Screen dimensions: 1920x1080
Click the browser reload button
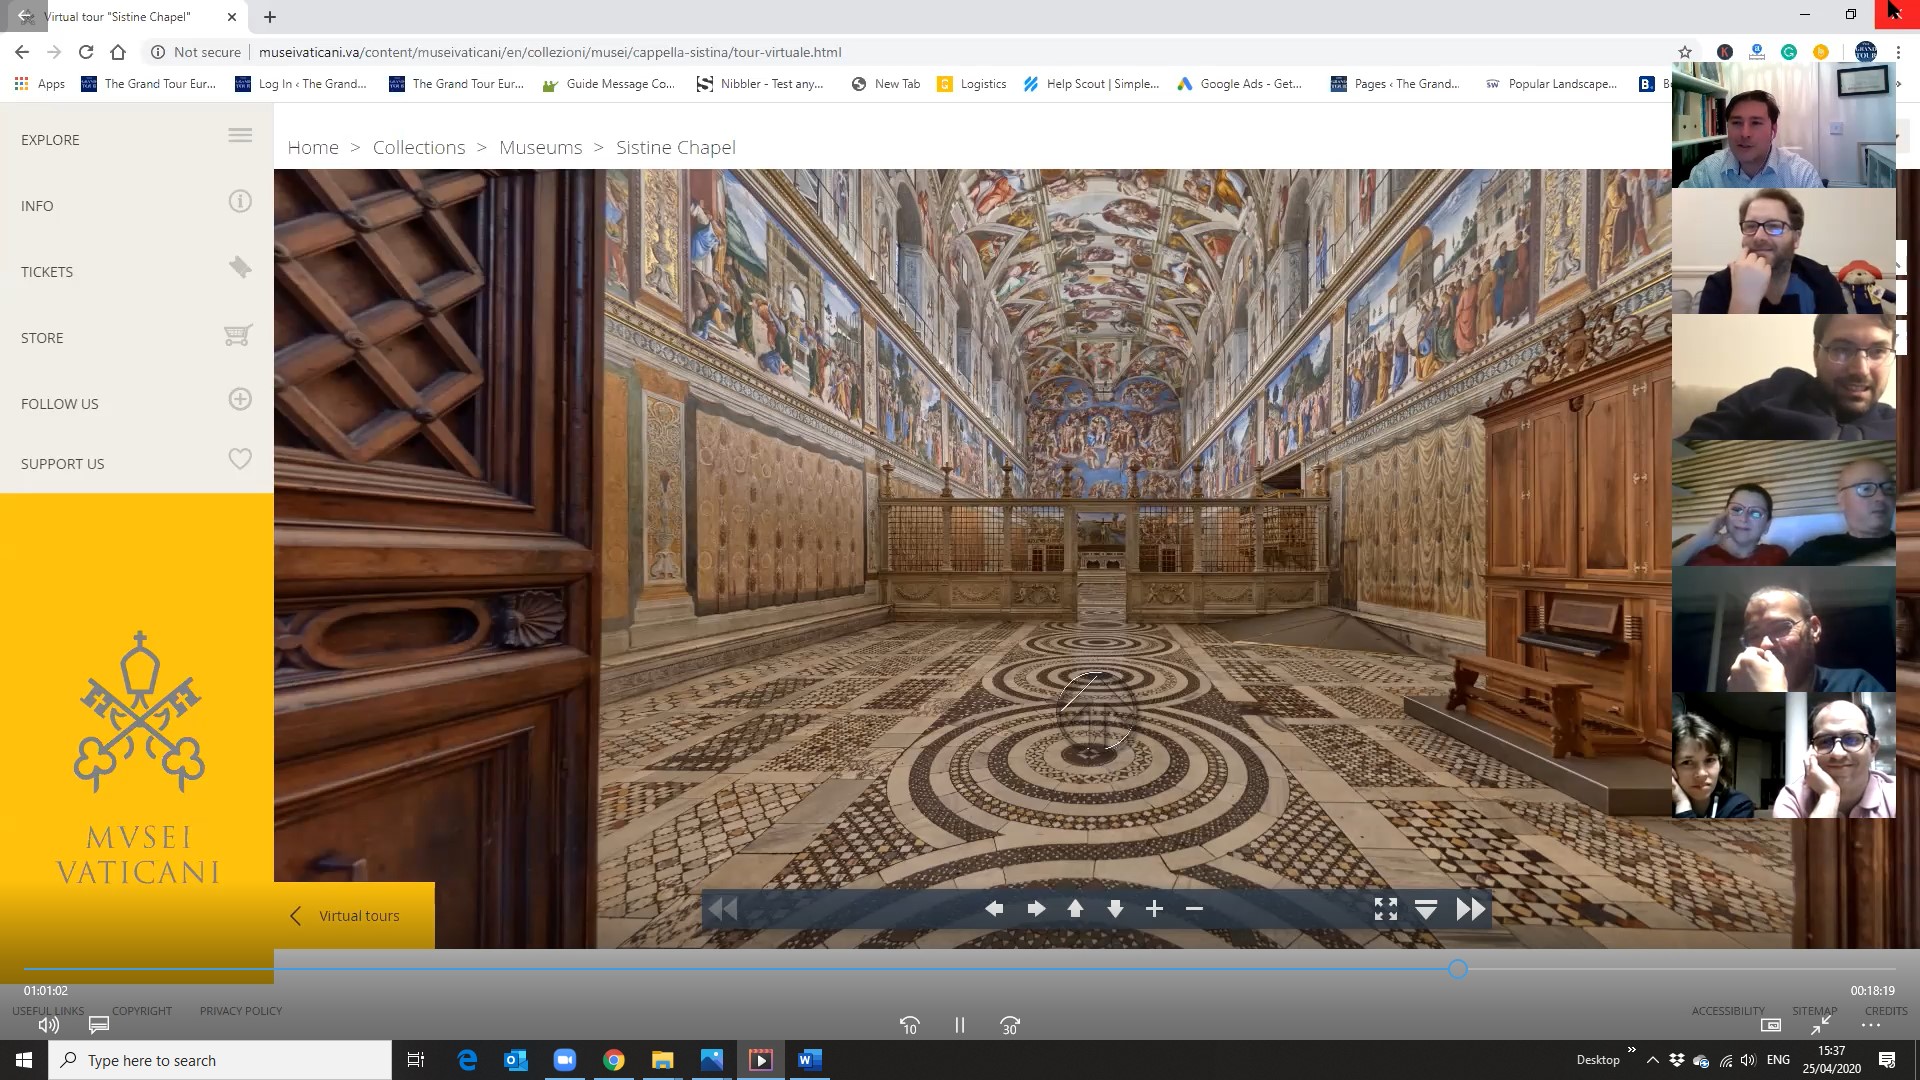[86, 52]
